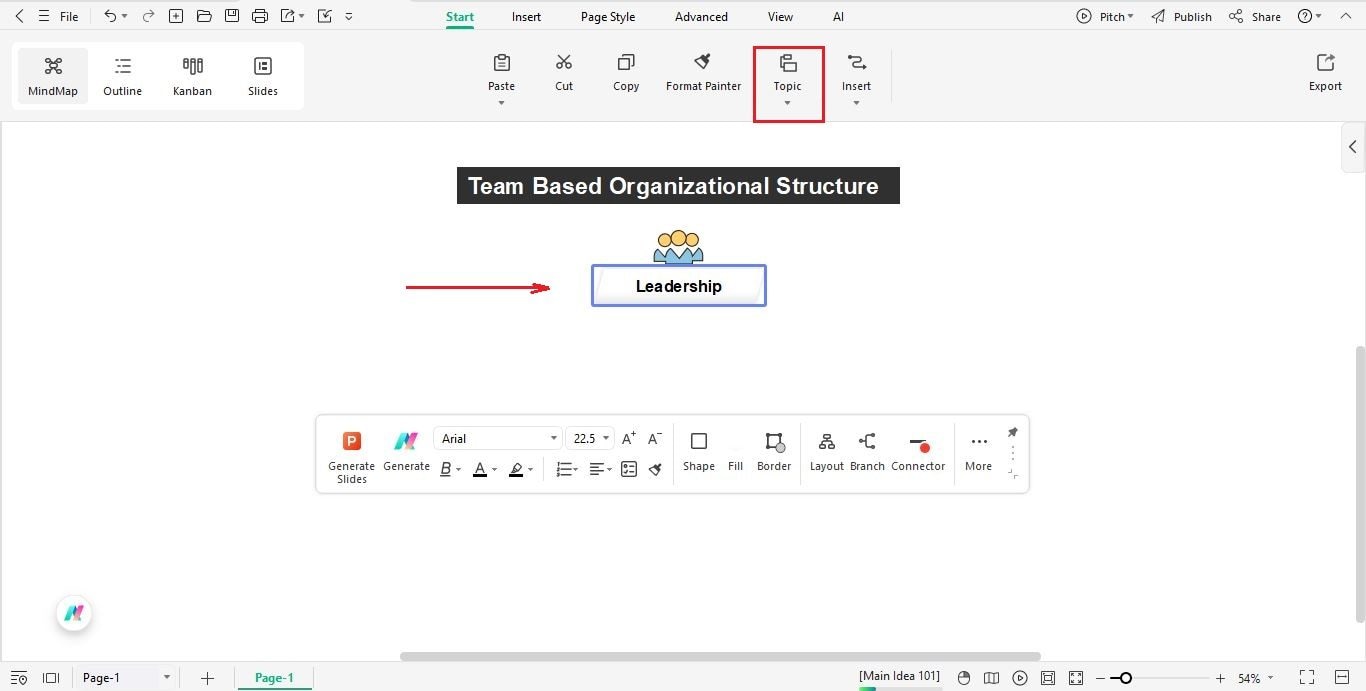Open the File menu
1366x691 pixels.
pos(69,17)
